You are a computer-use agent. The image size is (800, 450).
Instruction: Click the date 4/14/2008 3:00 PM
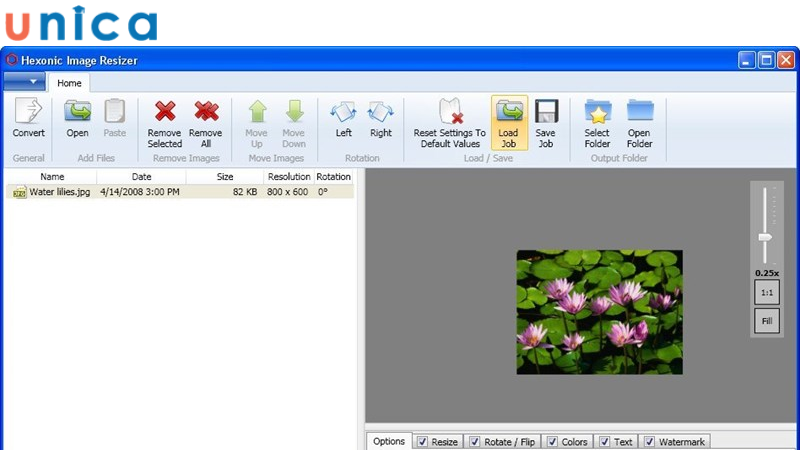pos(140,192)
